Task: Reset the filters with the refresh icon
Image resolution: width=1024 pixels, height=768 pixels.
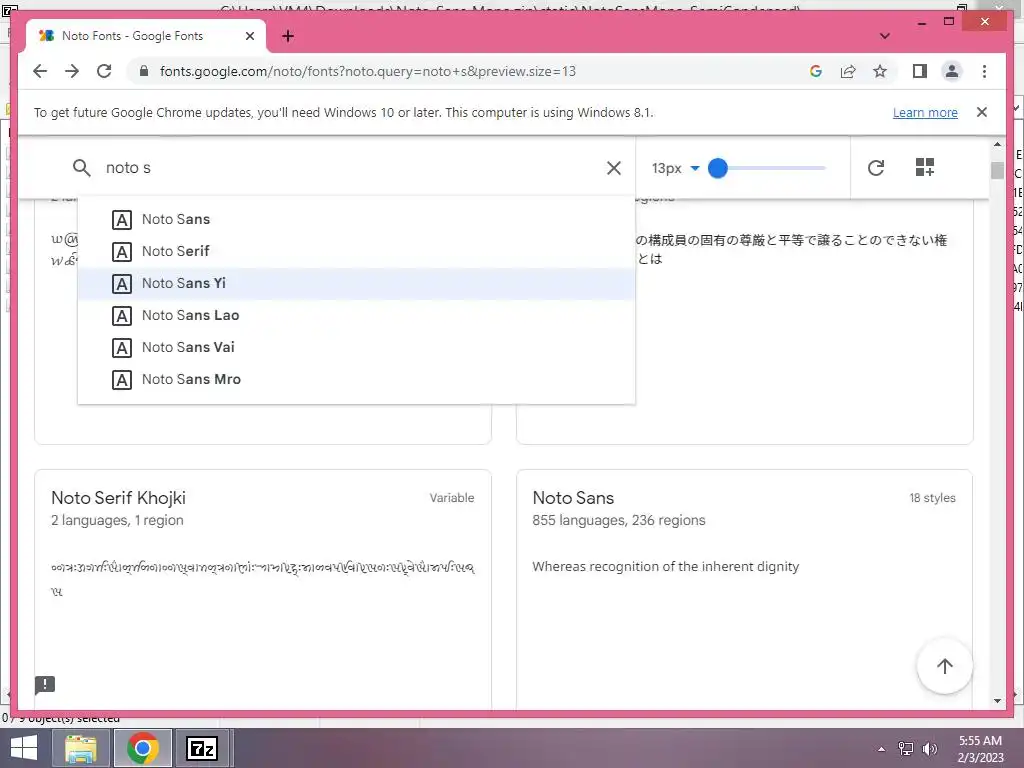Action: pyautogui.click(x=876, y=168)
